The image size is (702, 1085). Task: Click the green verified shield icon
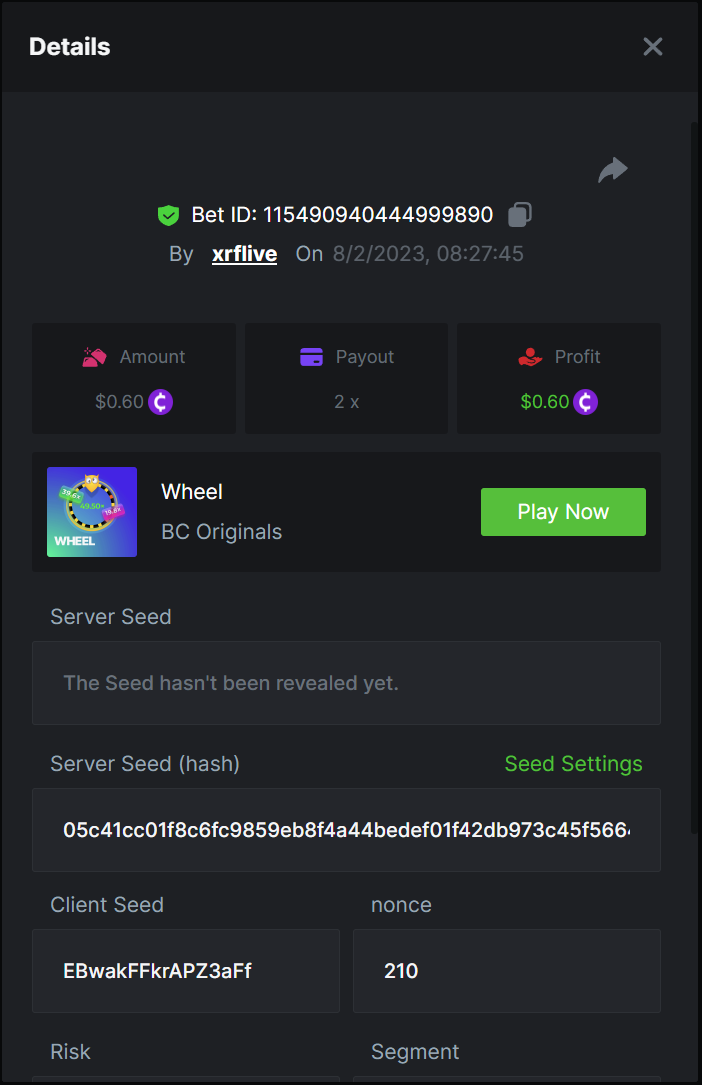click(168, 215)
